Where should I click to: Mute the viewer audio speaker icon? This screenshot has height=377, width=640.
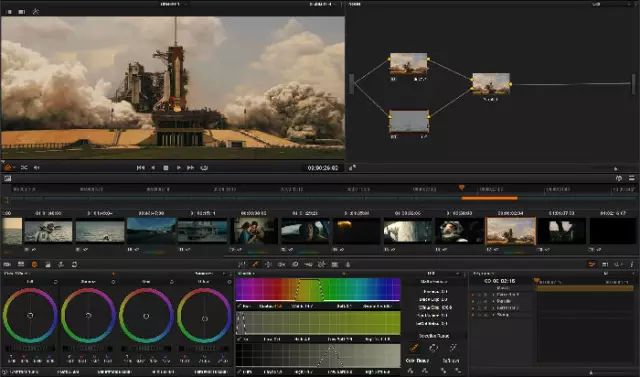coord(36,168)
